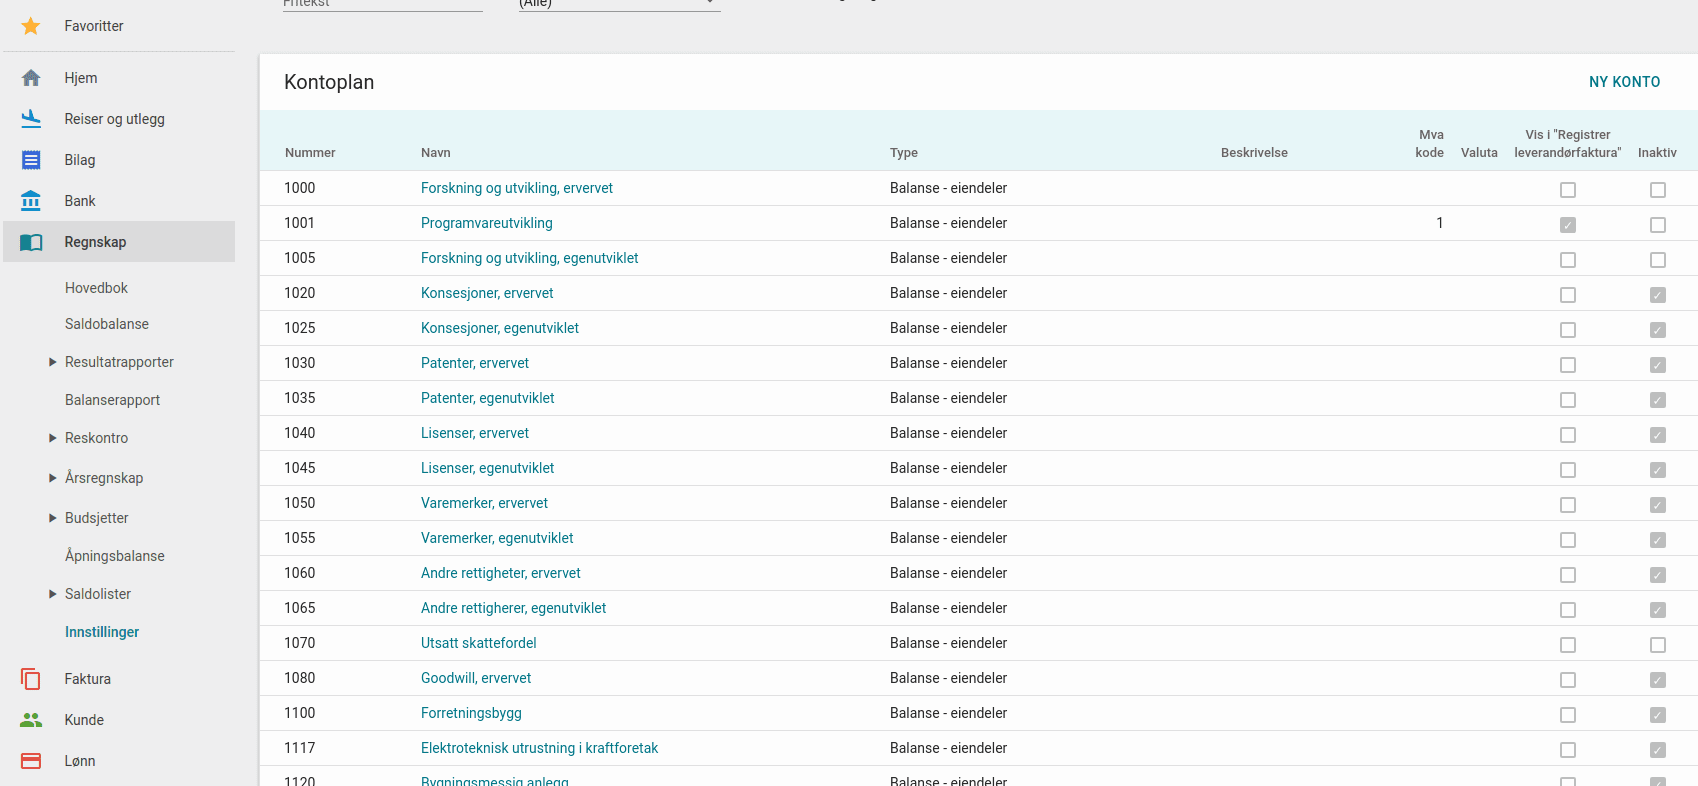The width and height of the screenshot is (1698, 786).
Task: Click the Regnskap book icon
Action: [31, 242]
